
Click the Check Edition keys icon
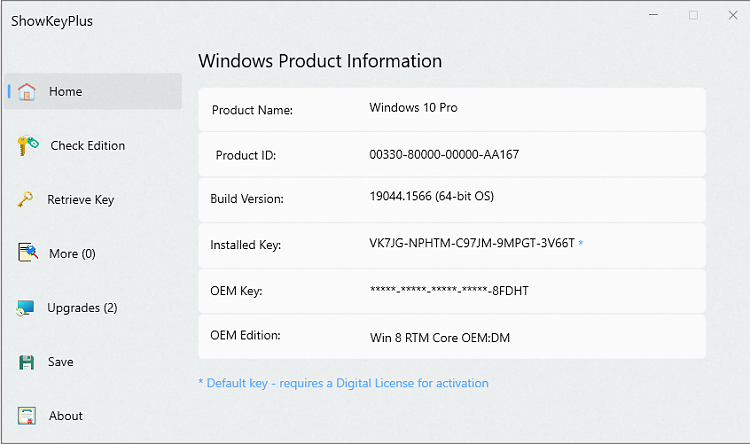28,145
